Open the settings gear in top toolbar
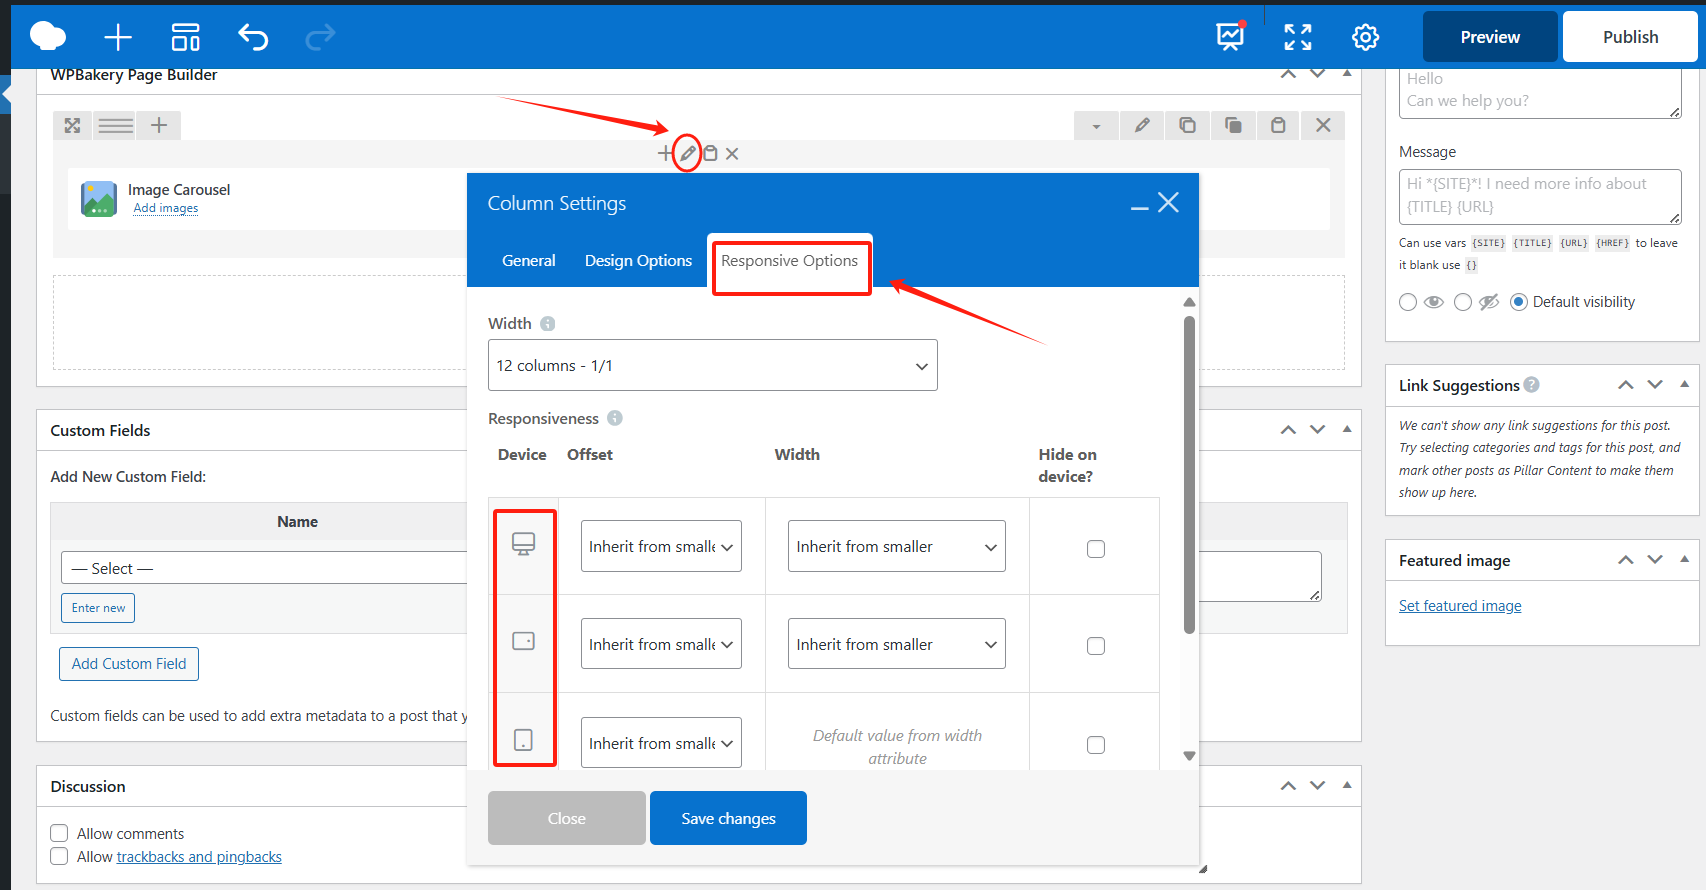Screen dimensions: 1706x890 pos(1365,37)
